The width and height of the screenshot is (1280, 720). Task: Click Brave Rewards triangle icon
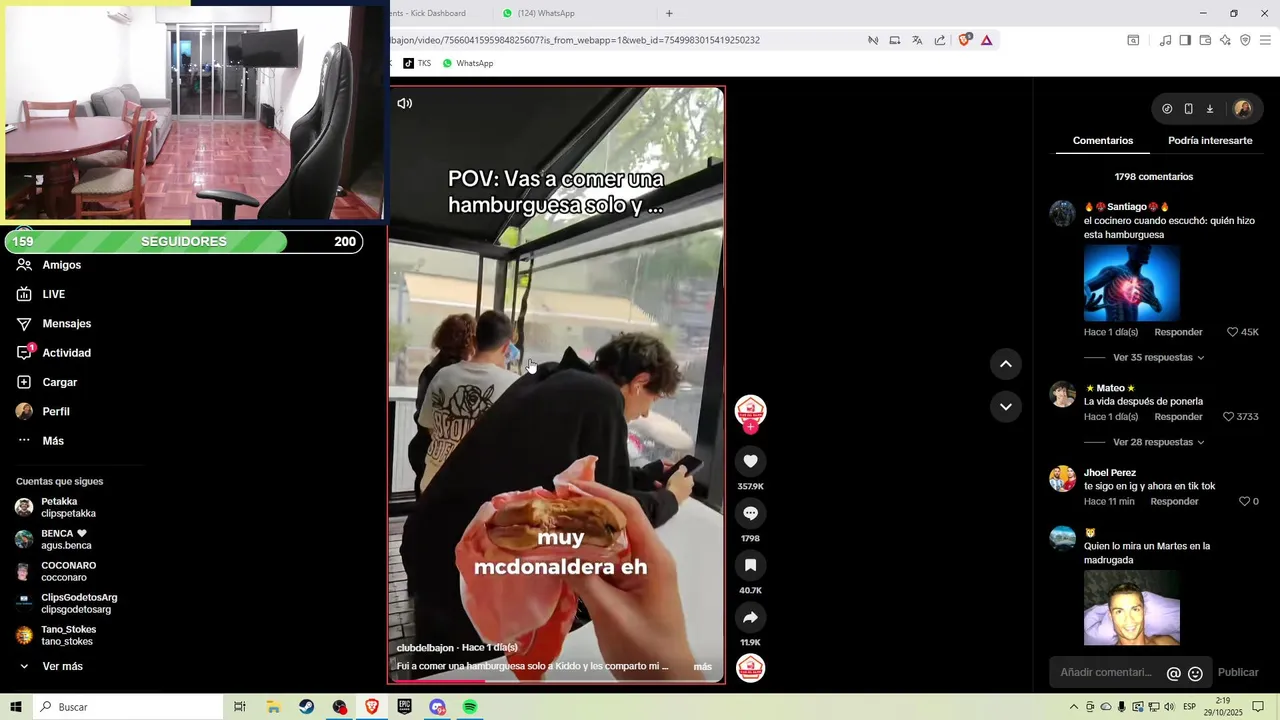click(986, 40)
